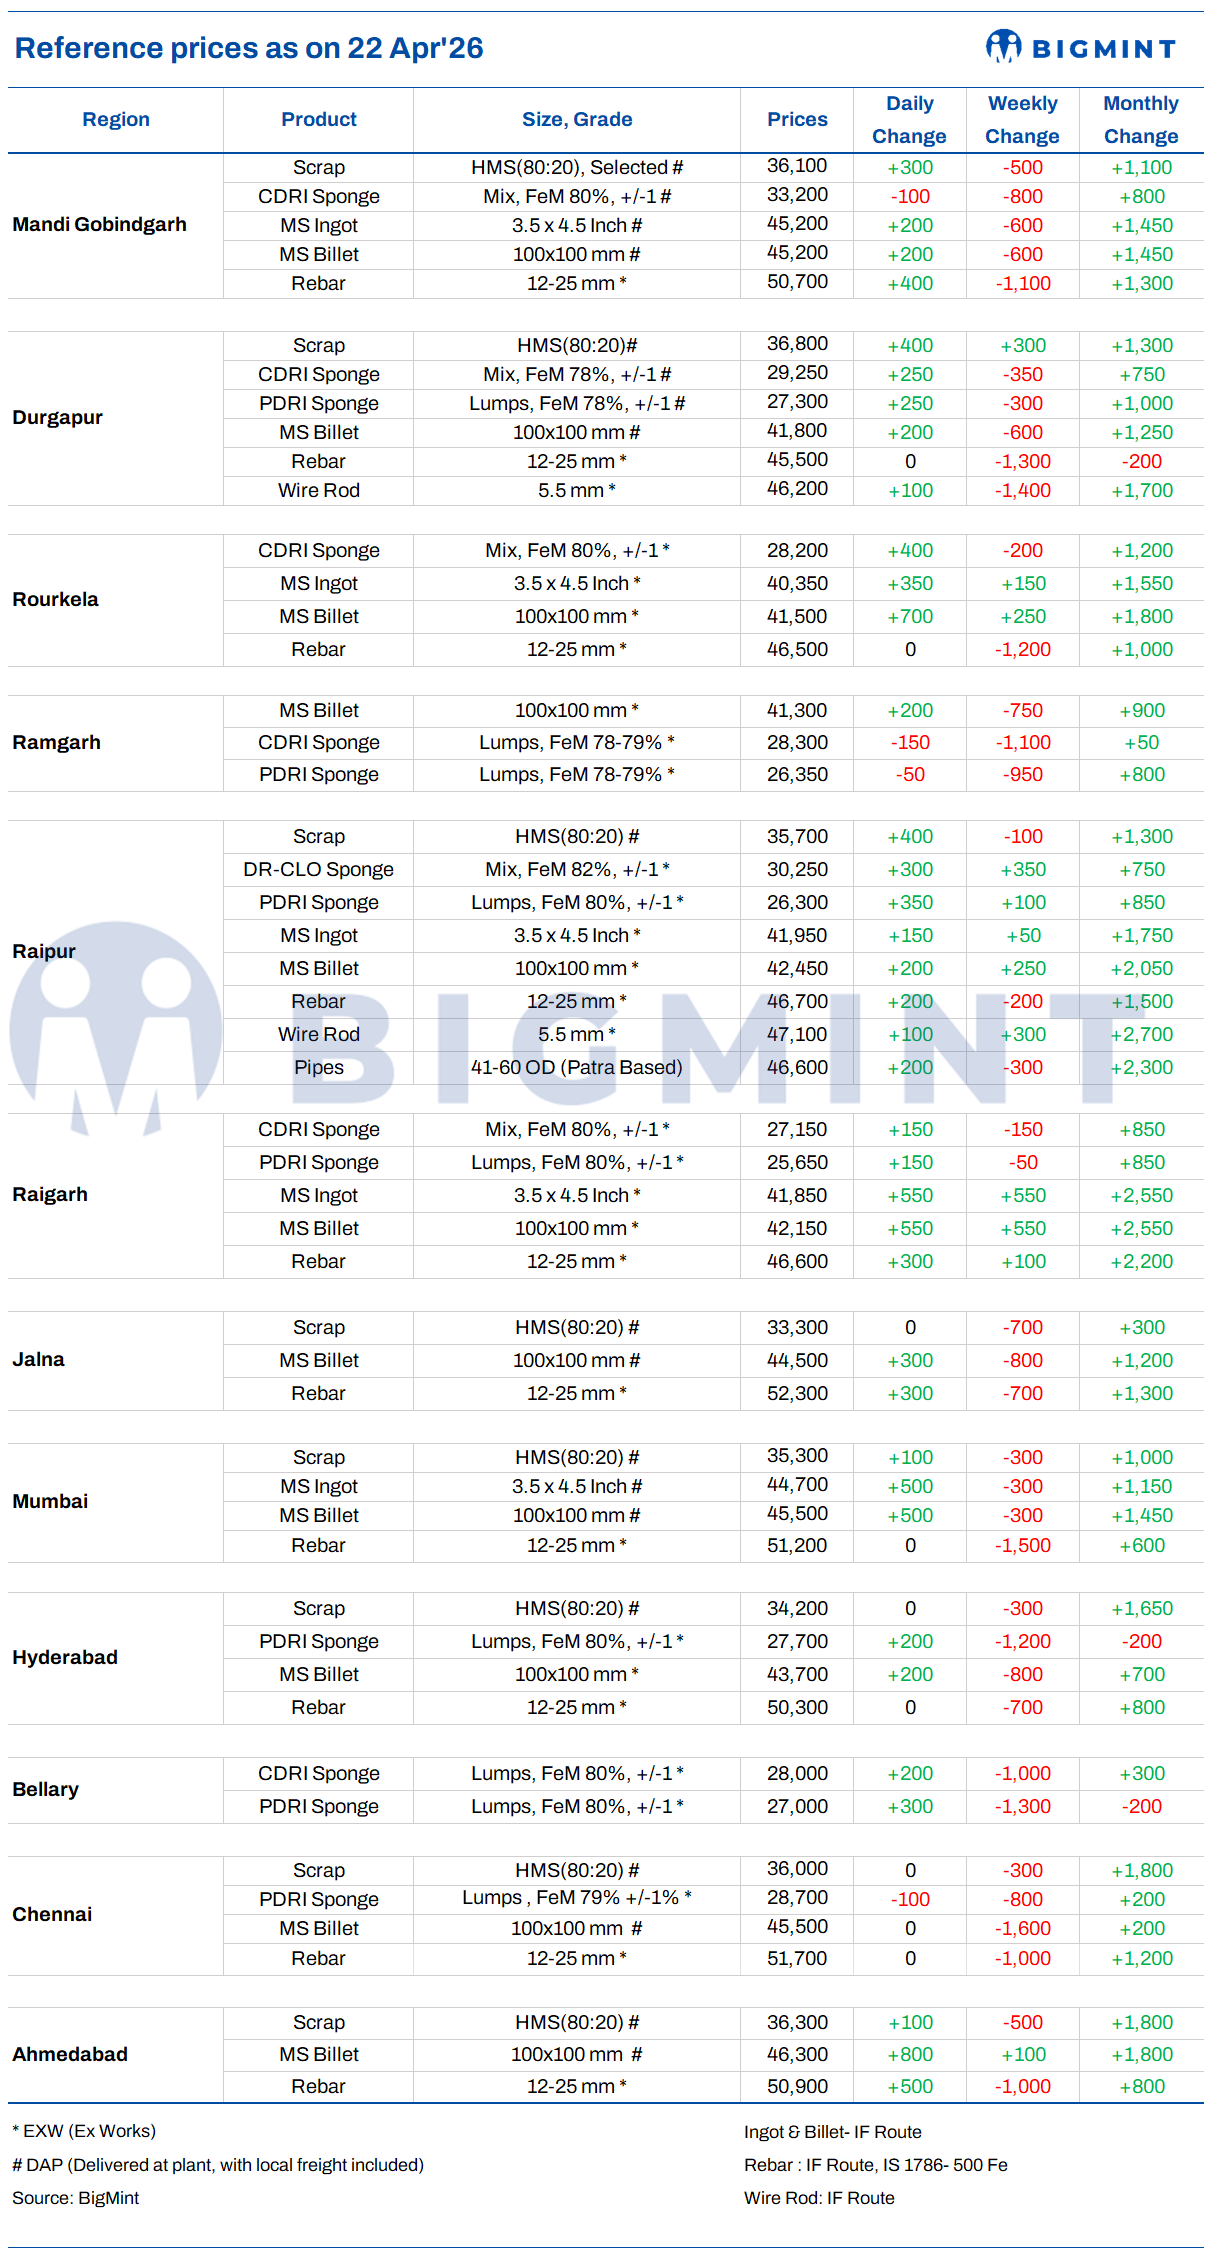Click the Rourkela region label
1215x2257 pixels.
[56, 600]
